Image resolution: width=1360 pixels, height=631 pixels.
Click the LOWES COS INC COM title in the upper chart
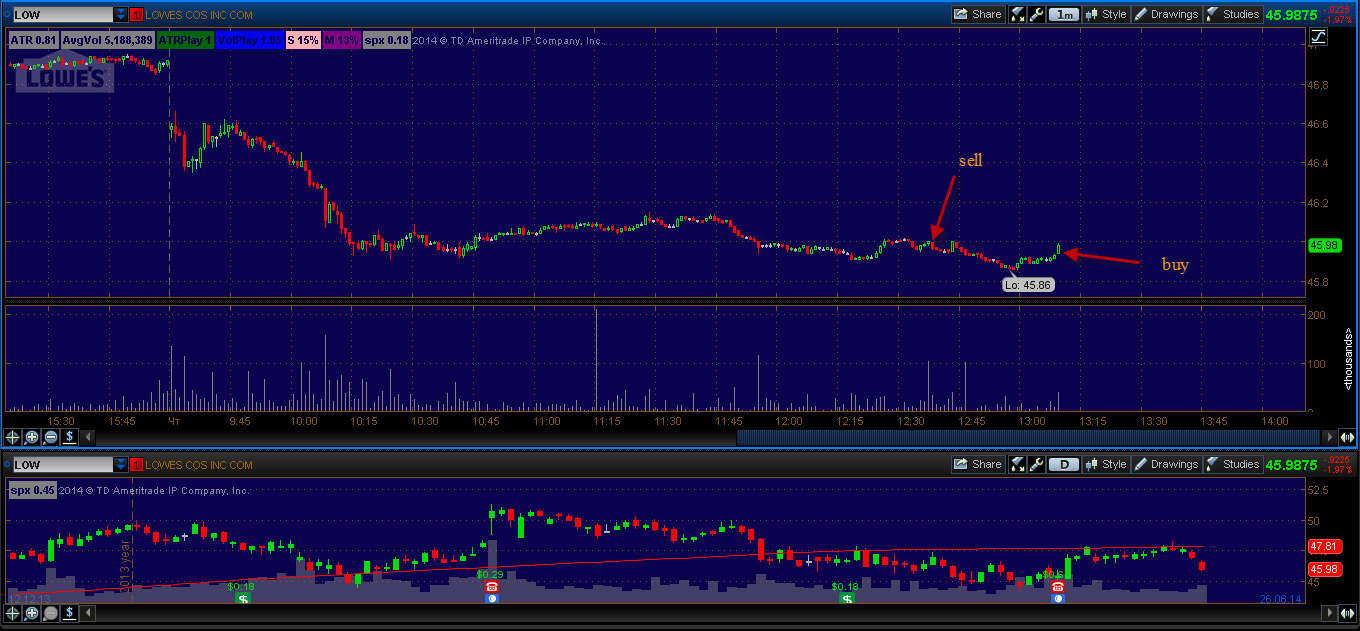199,15
